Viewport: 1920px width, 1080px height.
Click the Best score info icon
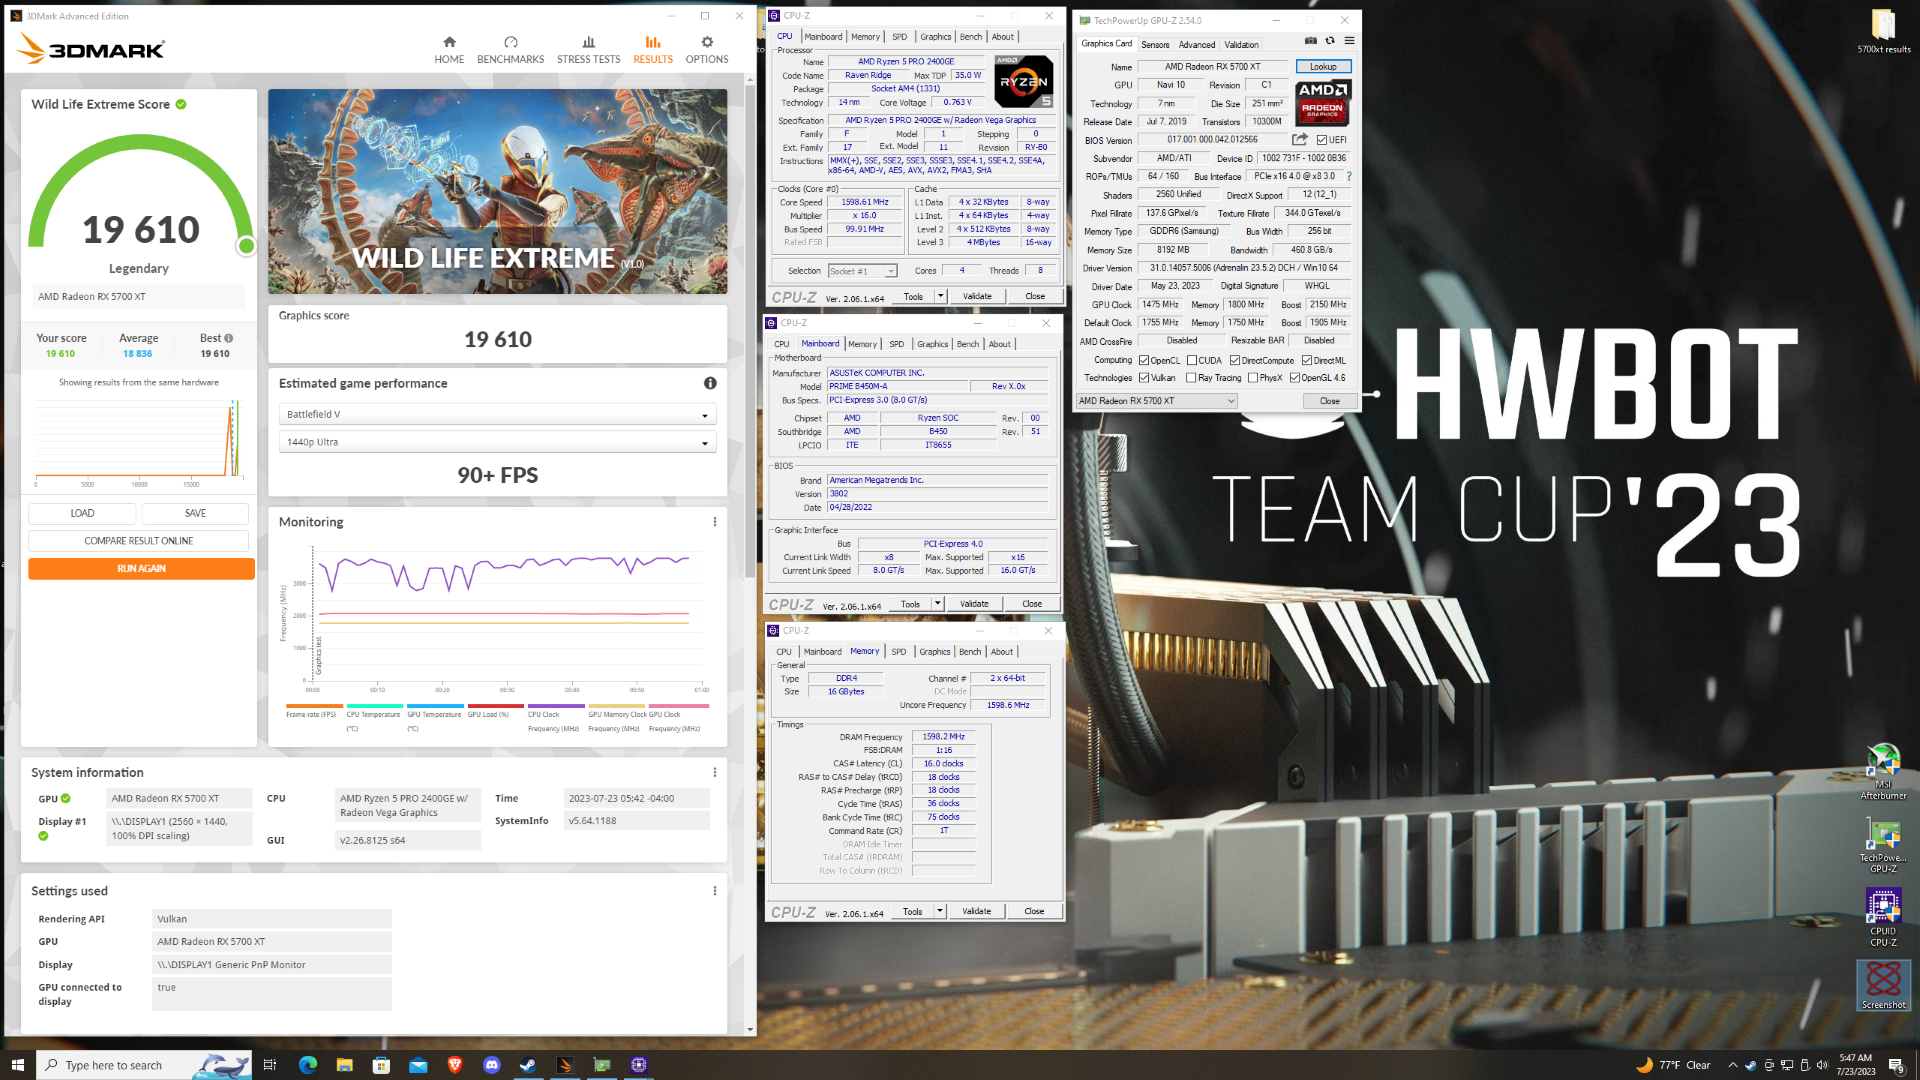coord(229,338)
